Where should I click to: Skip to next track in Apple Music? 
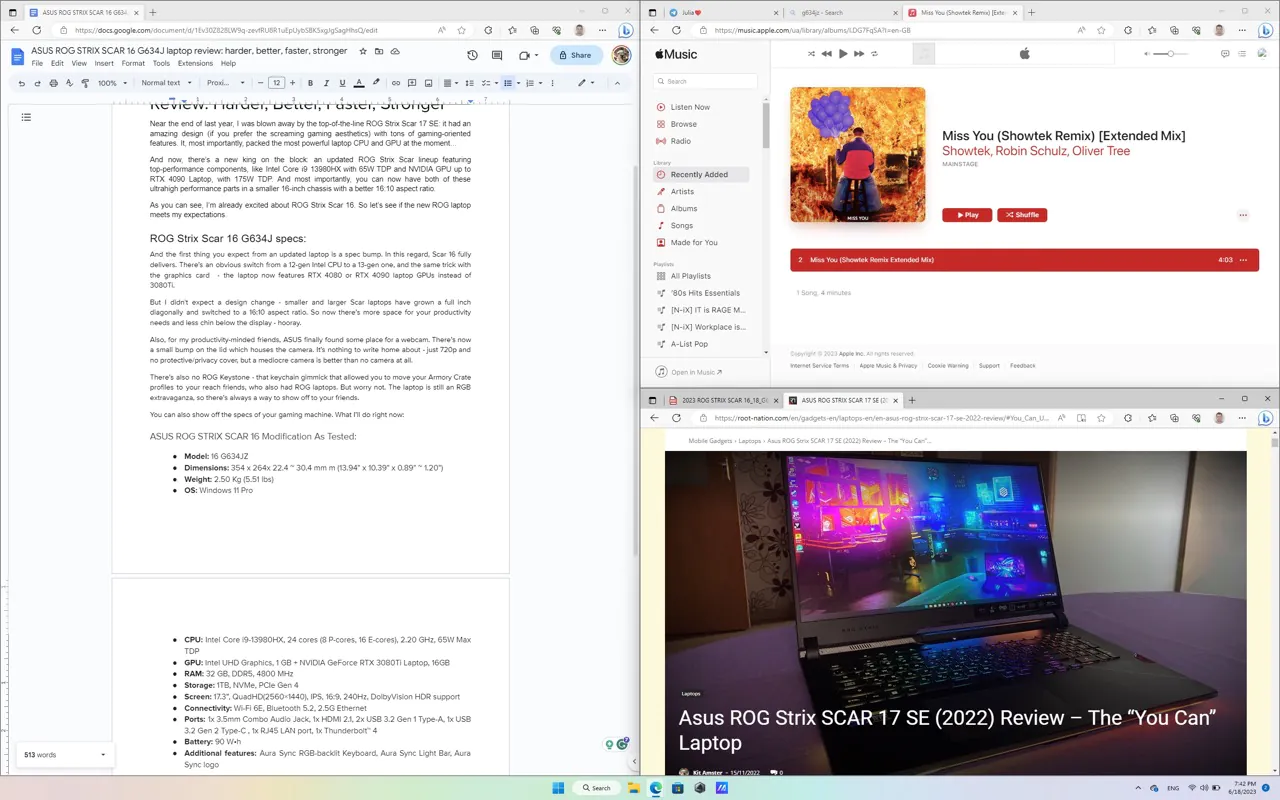[x=859, y=54]
